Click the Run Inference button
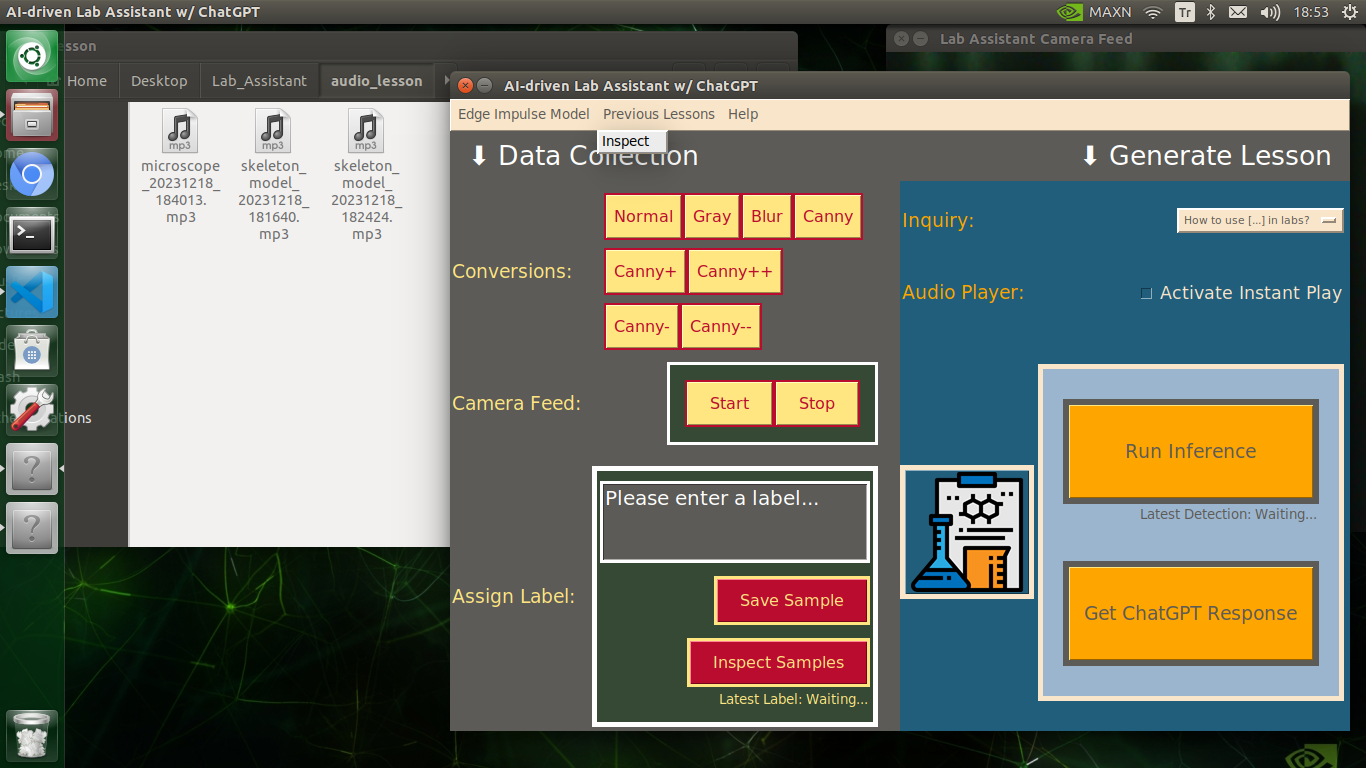 pos(1190,451)
